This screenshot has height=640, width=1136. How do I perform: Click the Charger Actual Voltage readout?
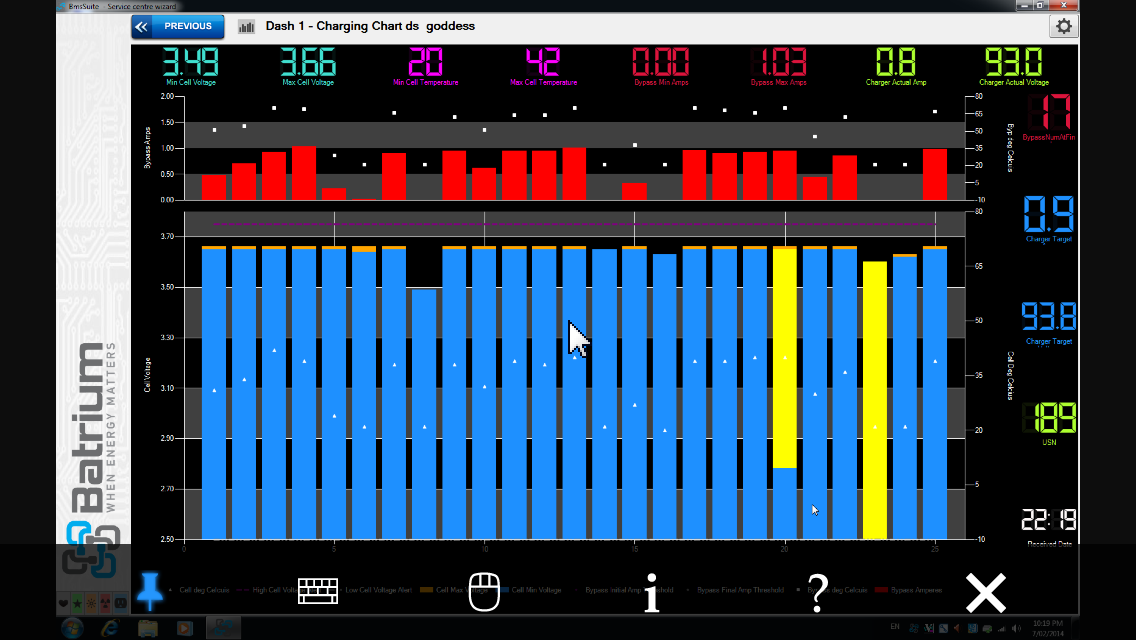click(x=1014, y=66)
